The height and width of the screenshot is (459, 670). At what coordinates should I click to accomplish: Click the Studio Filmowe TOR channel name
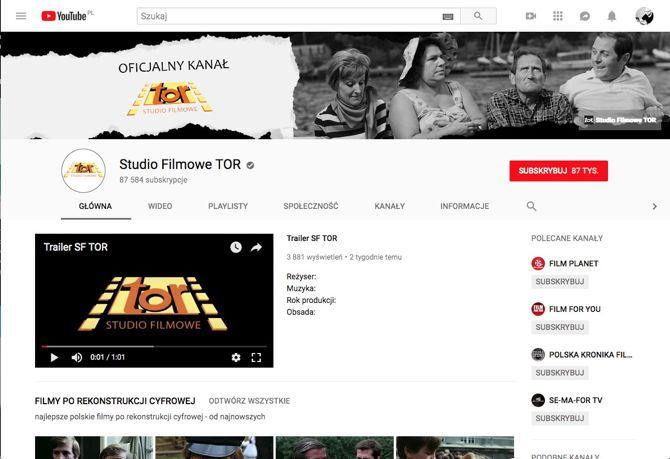[x=180, y=165]
